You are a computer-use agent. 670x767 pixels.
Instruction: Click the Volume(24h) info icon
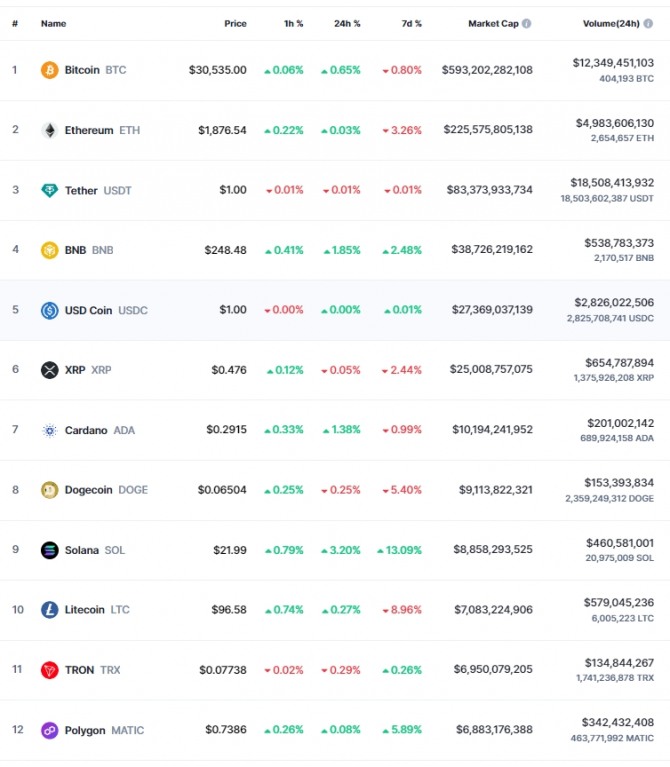point(648,23)
